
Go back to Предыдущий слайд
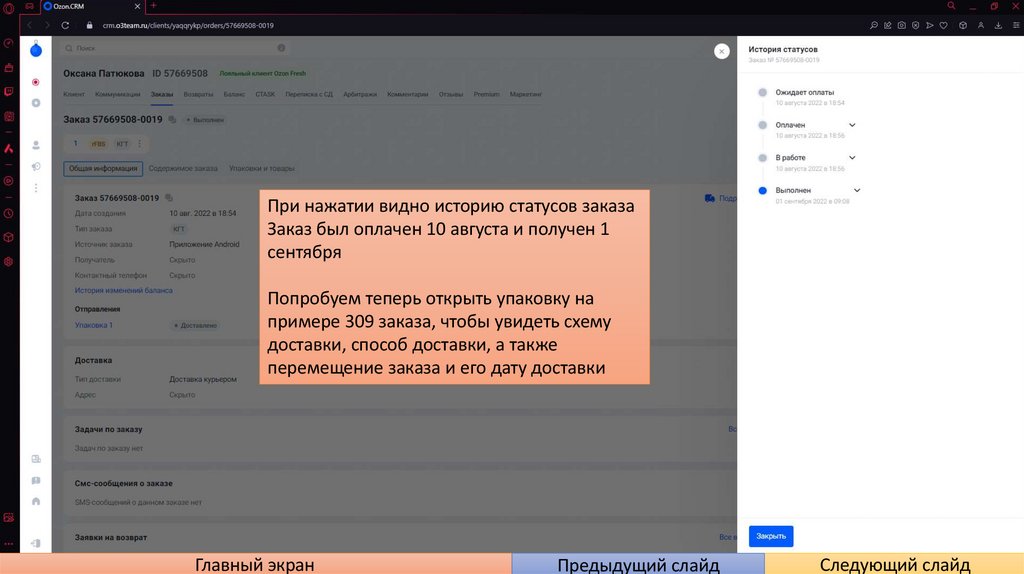[x=638, y=565]
